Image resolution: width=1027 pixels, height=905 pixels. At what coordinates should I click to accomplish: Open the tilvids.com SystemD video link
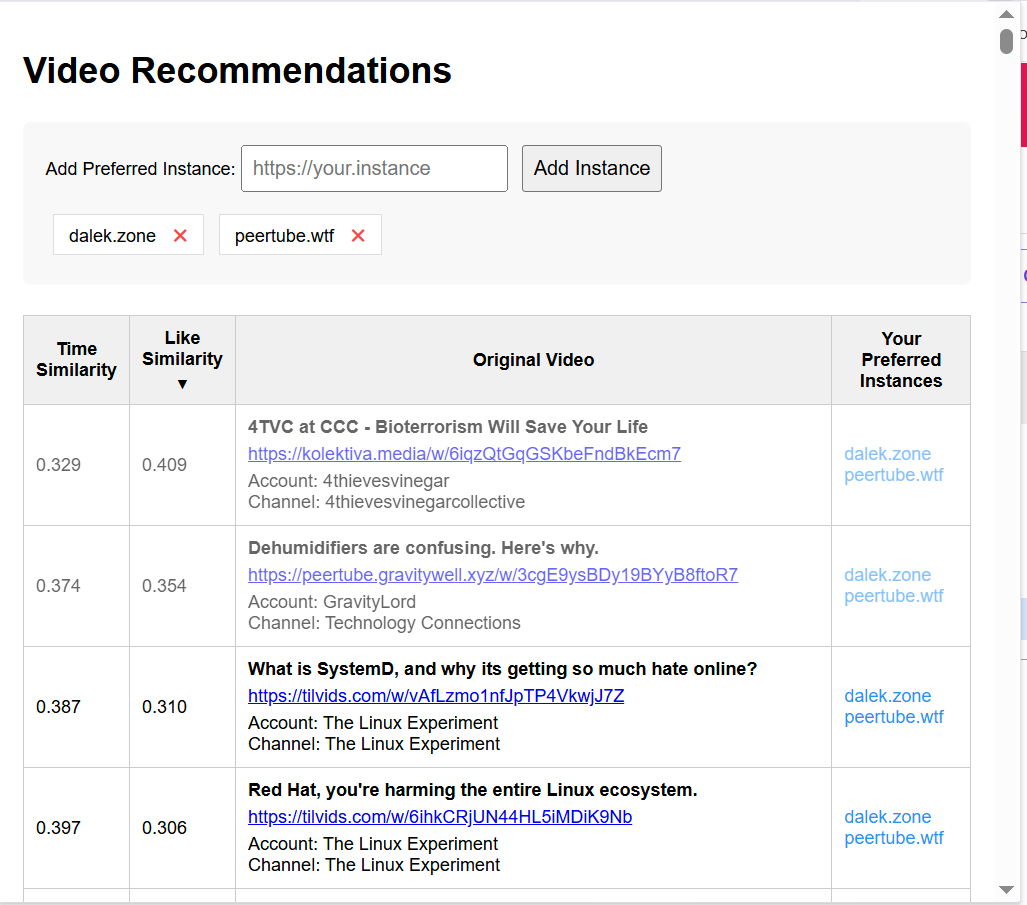coord(435,696)
